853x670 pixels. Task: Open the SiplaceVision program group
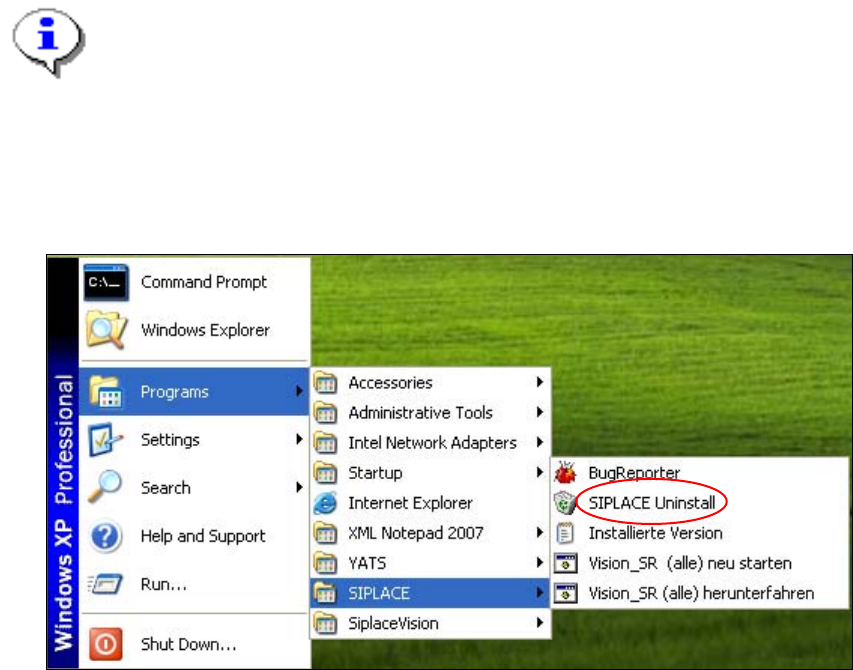point(430,623)
